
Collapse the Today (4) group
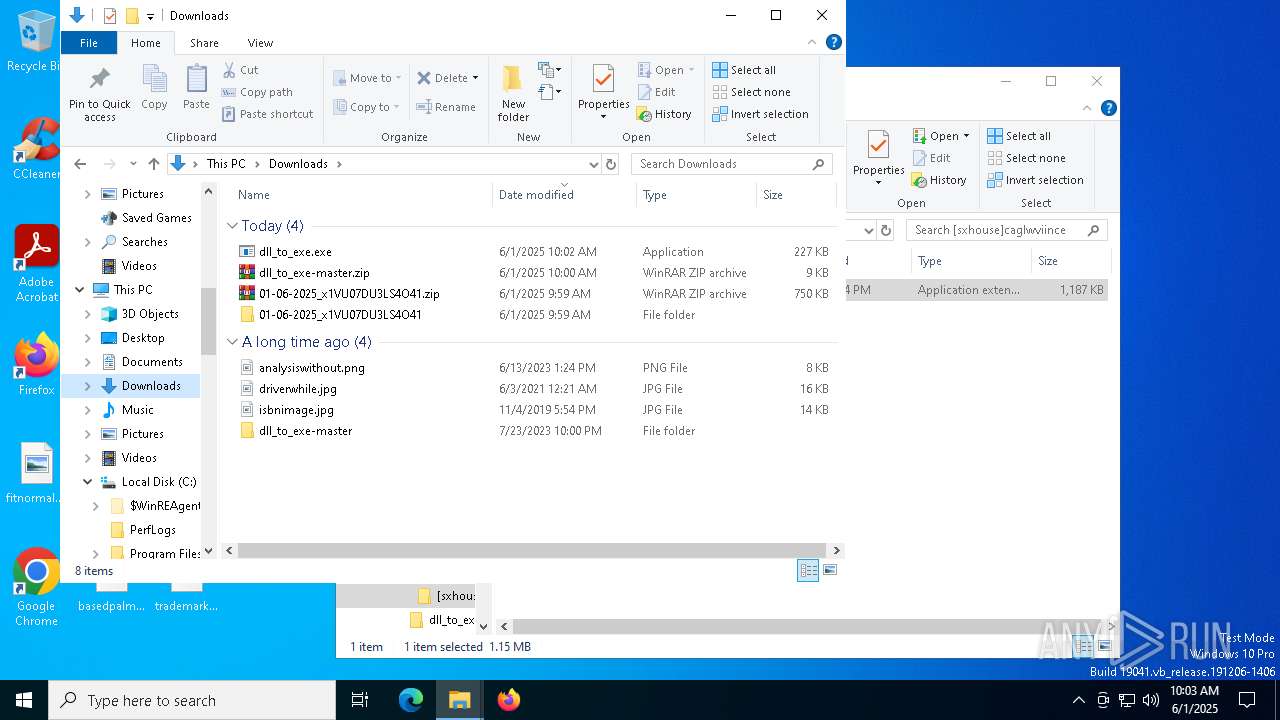pos(232,226)
